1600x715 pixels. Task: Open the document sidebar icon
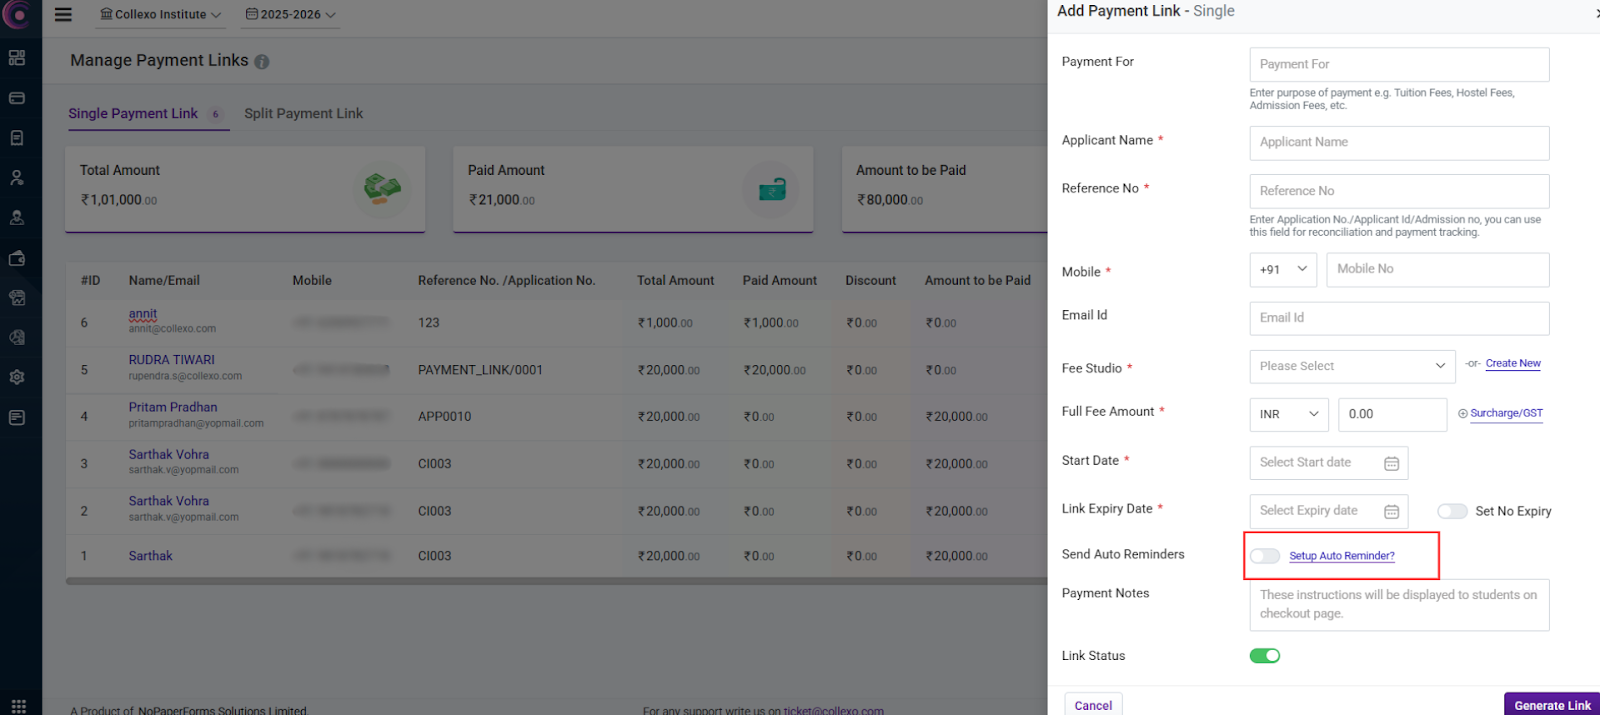click(x=17, y=138)
